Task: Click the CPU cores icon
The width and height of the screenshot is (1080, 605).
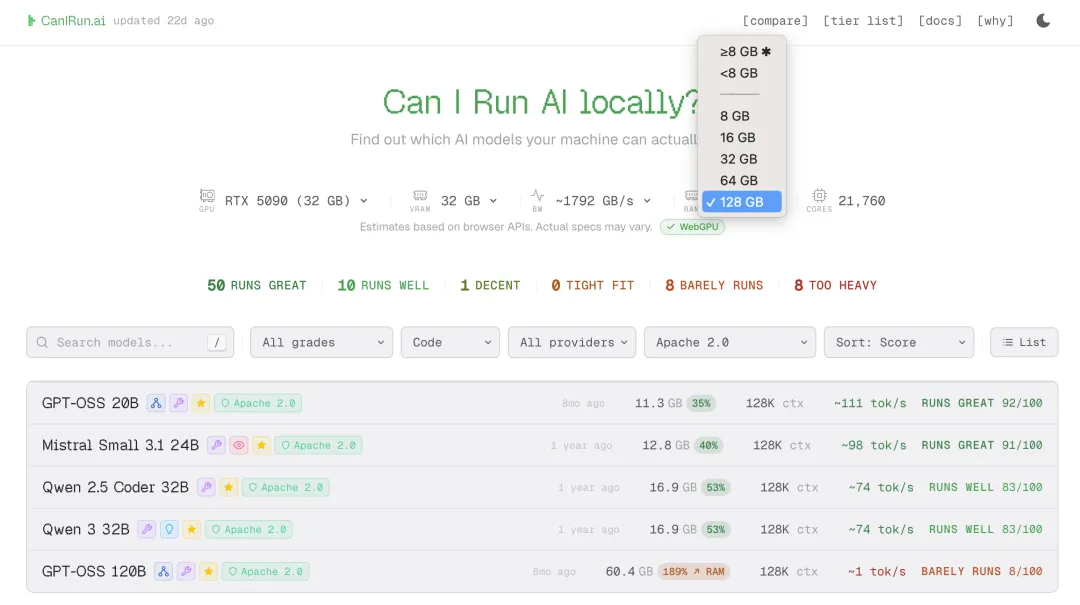Action: tap(819, 196)
